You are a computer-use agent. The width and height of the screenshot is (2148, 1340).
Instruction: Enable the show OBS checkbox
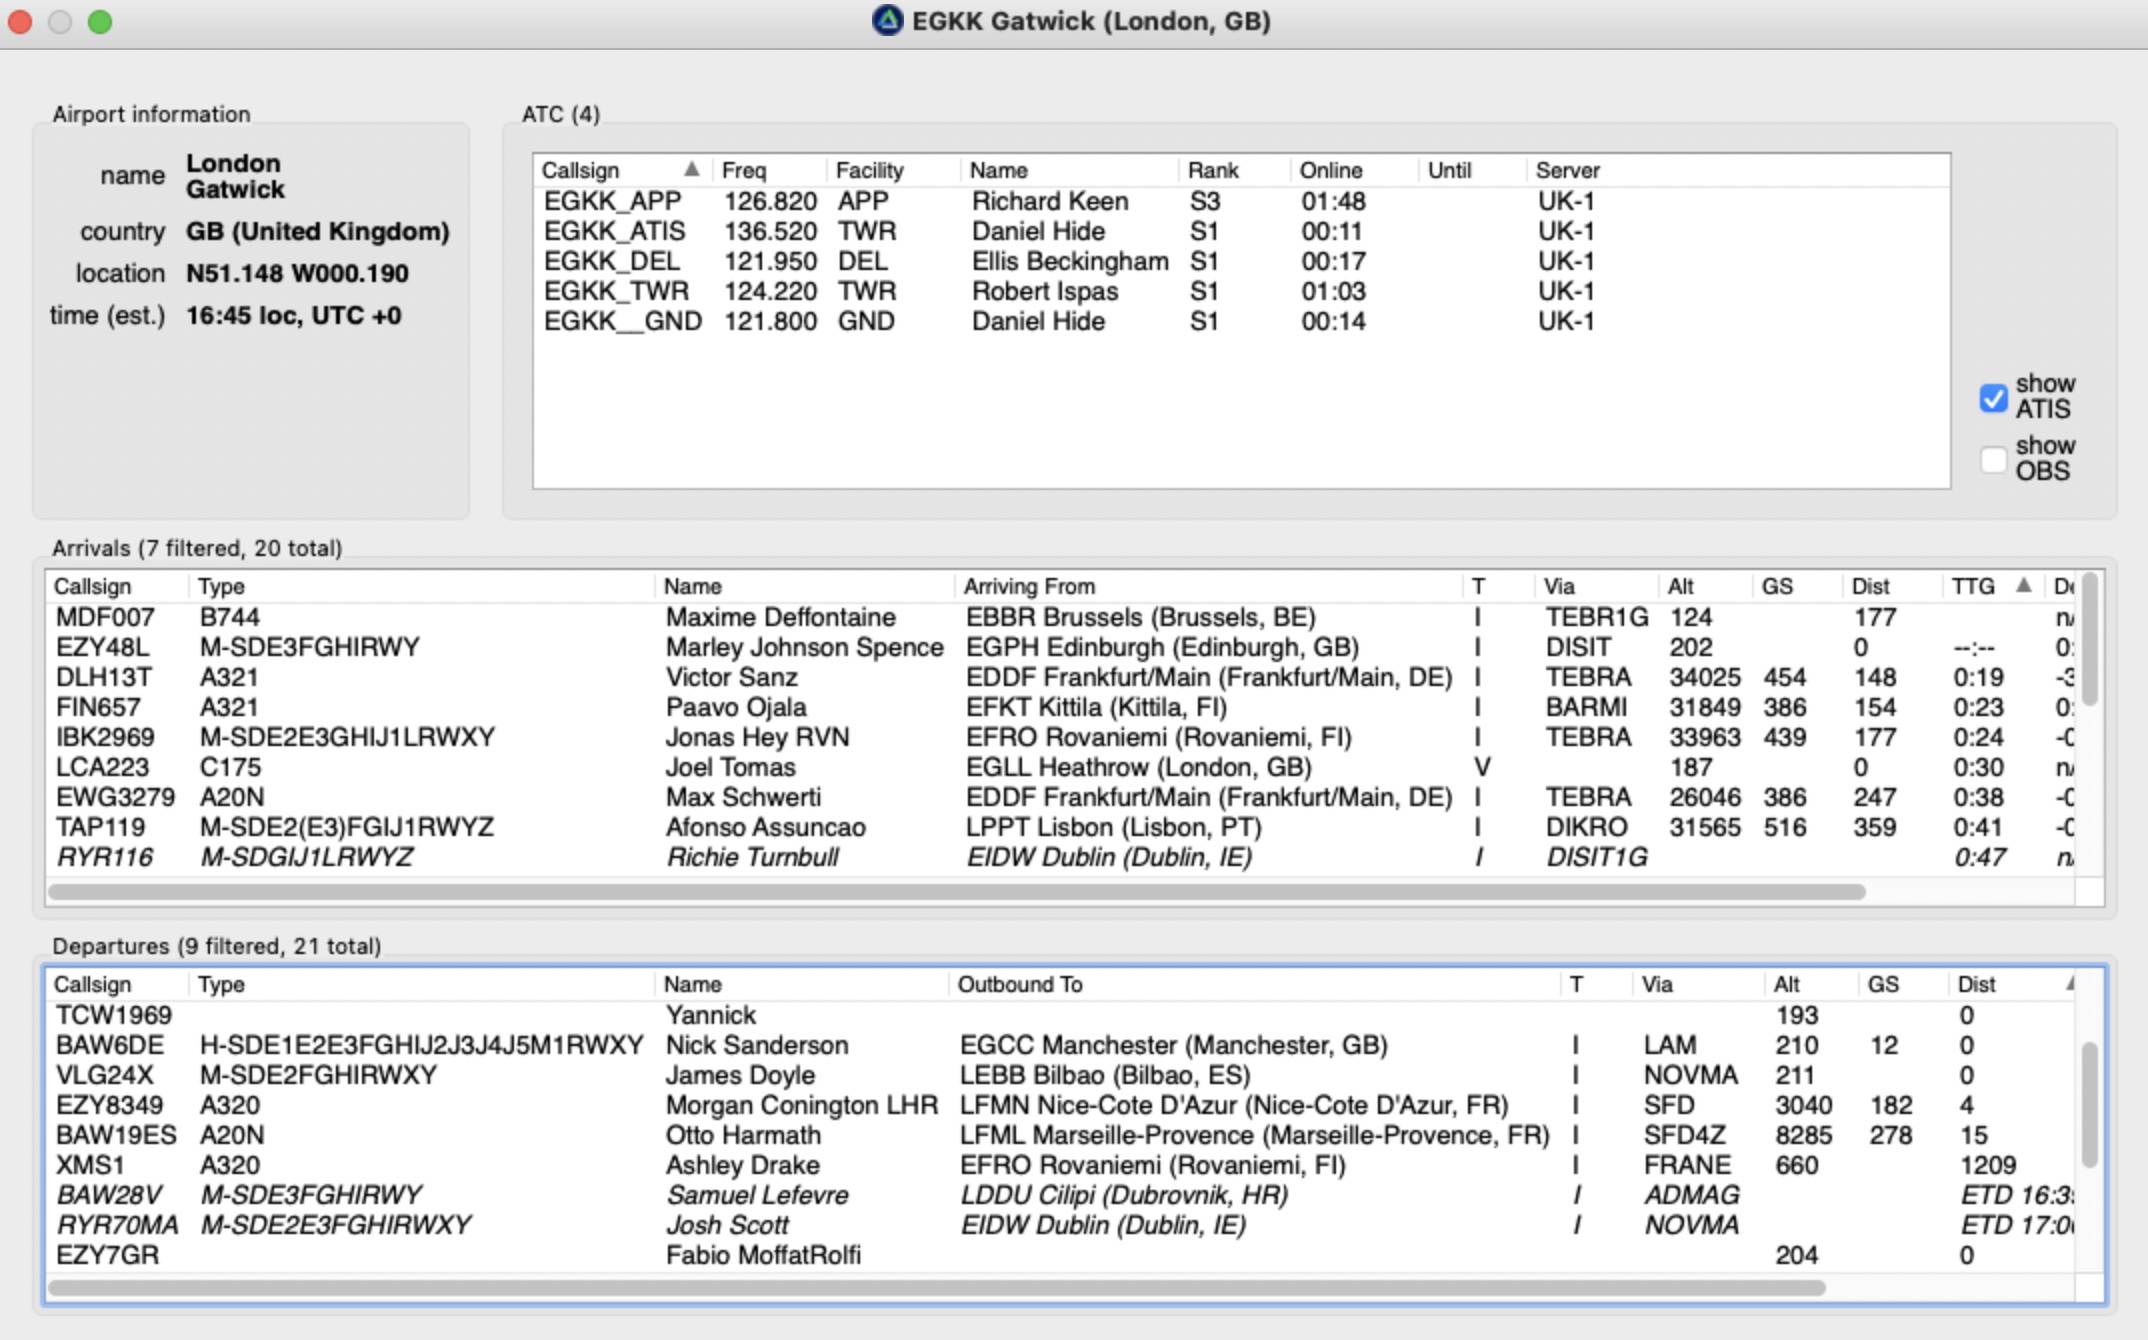[x=1993, y=460]
